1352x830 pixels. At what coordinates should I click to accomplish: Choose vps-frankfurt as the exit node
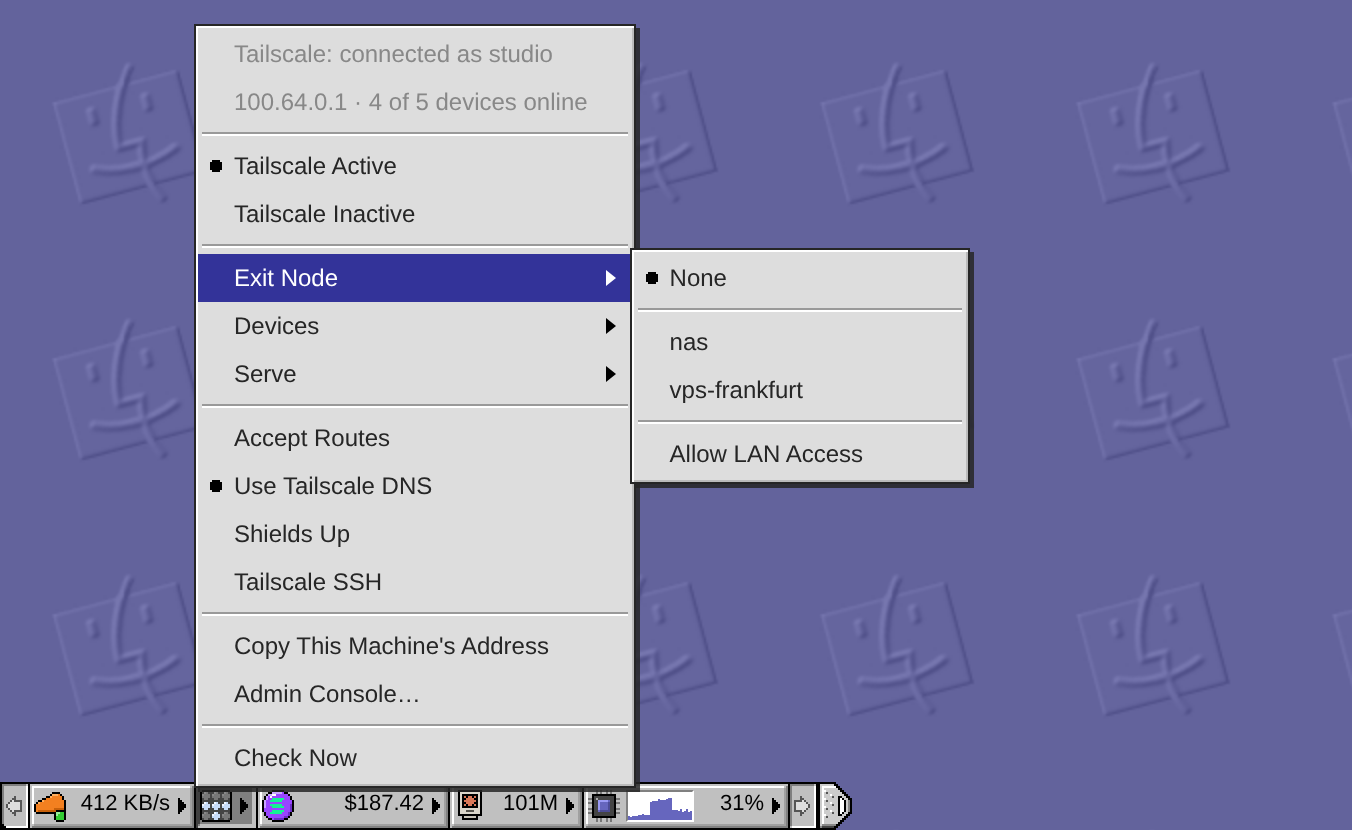point(800,390)
